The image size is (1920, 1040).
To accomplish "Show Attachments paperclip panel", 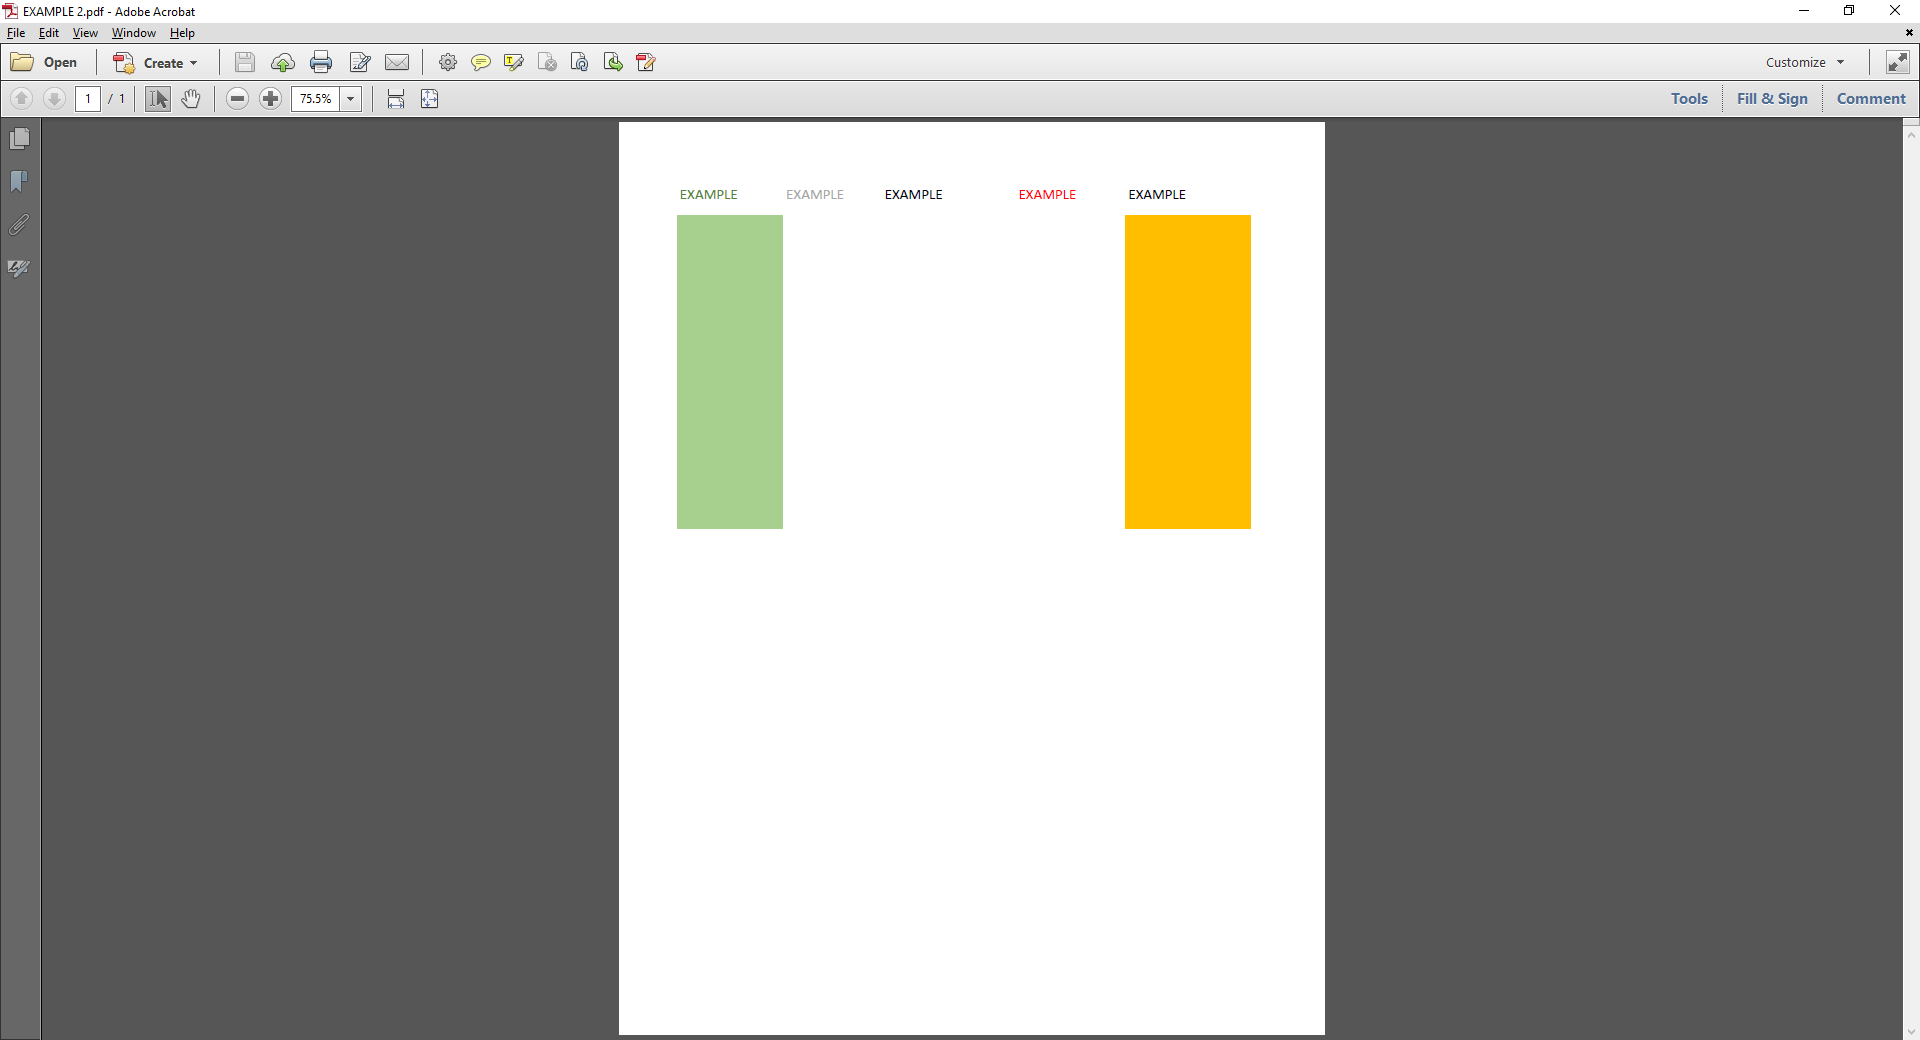I will click(x=20, y=224).
